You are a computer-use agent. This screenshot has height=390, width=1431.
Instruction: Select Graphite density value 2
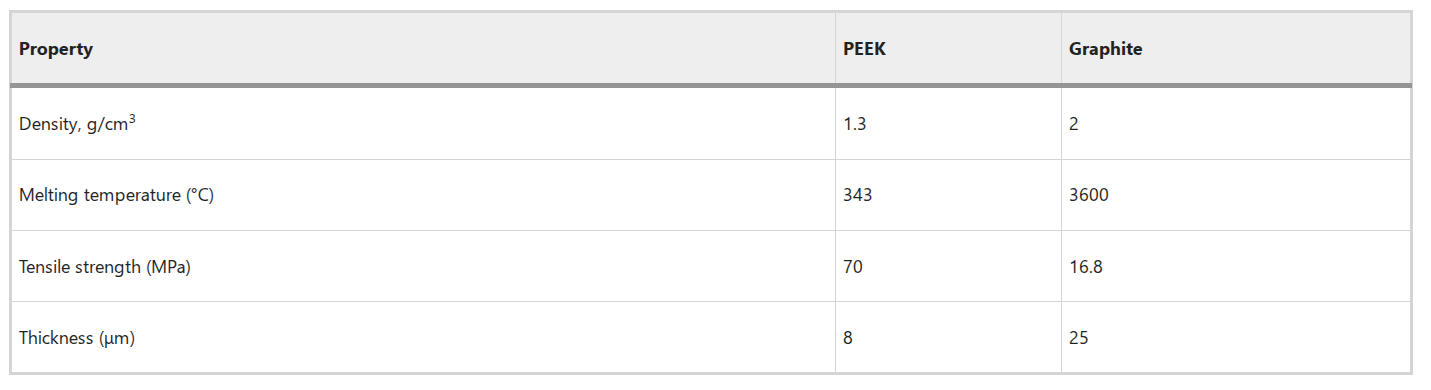(x=1074, y=124)
